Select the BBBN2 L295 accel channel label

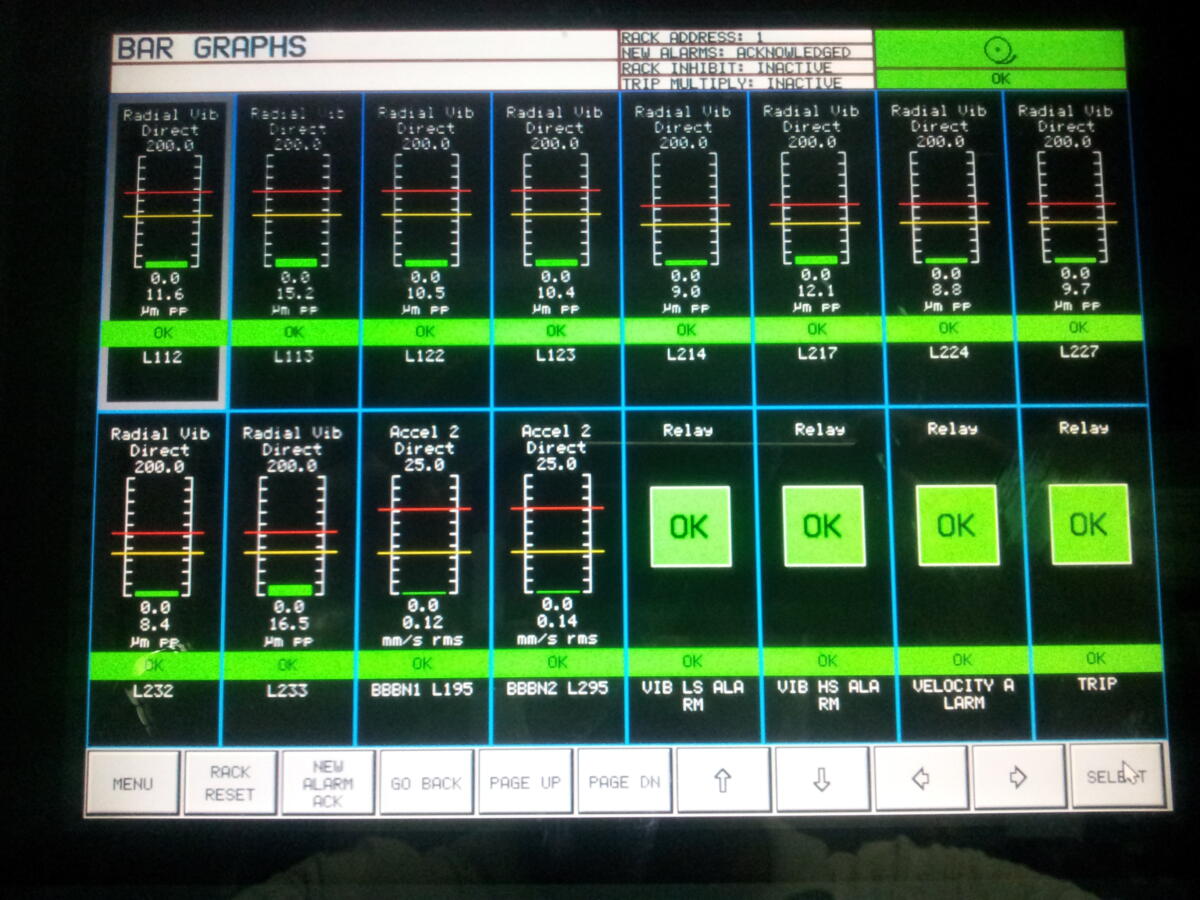(557, 688)
